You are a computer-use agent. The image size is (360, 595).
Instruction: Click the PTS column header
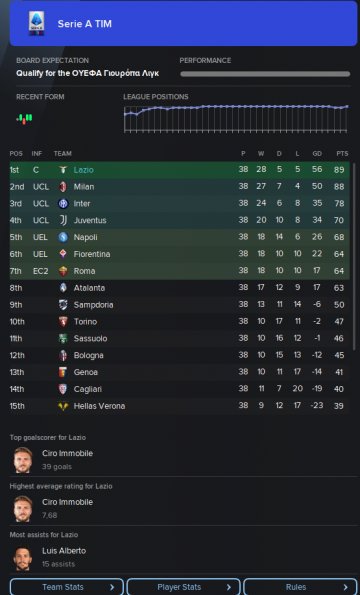pos(342,154)
